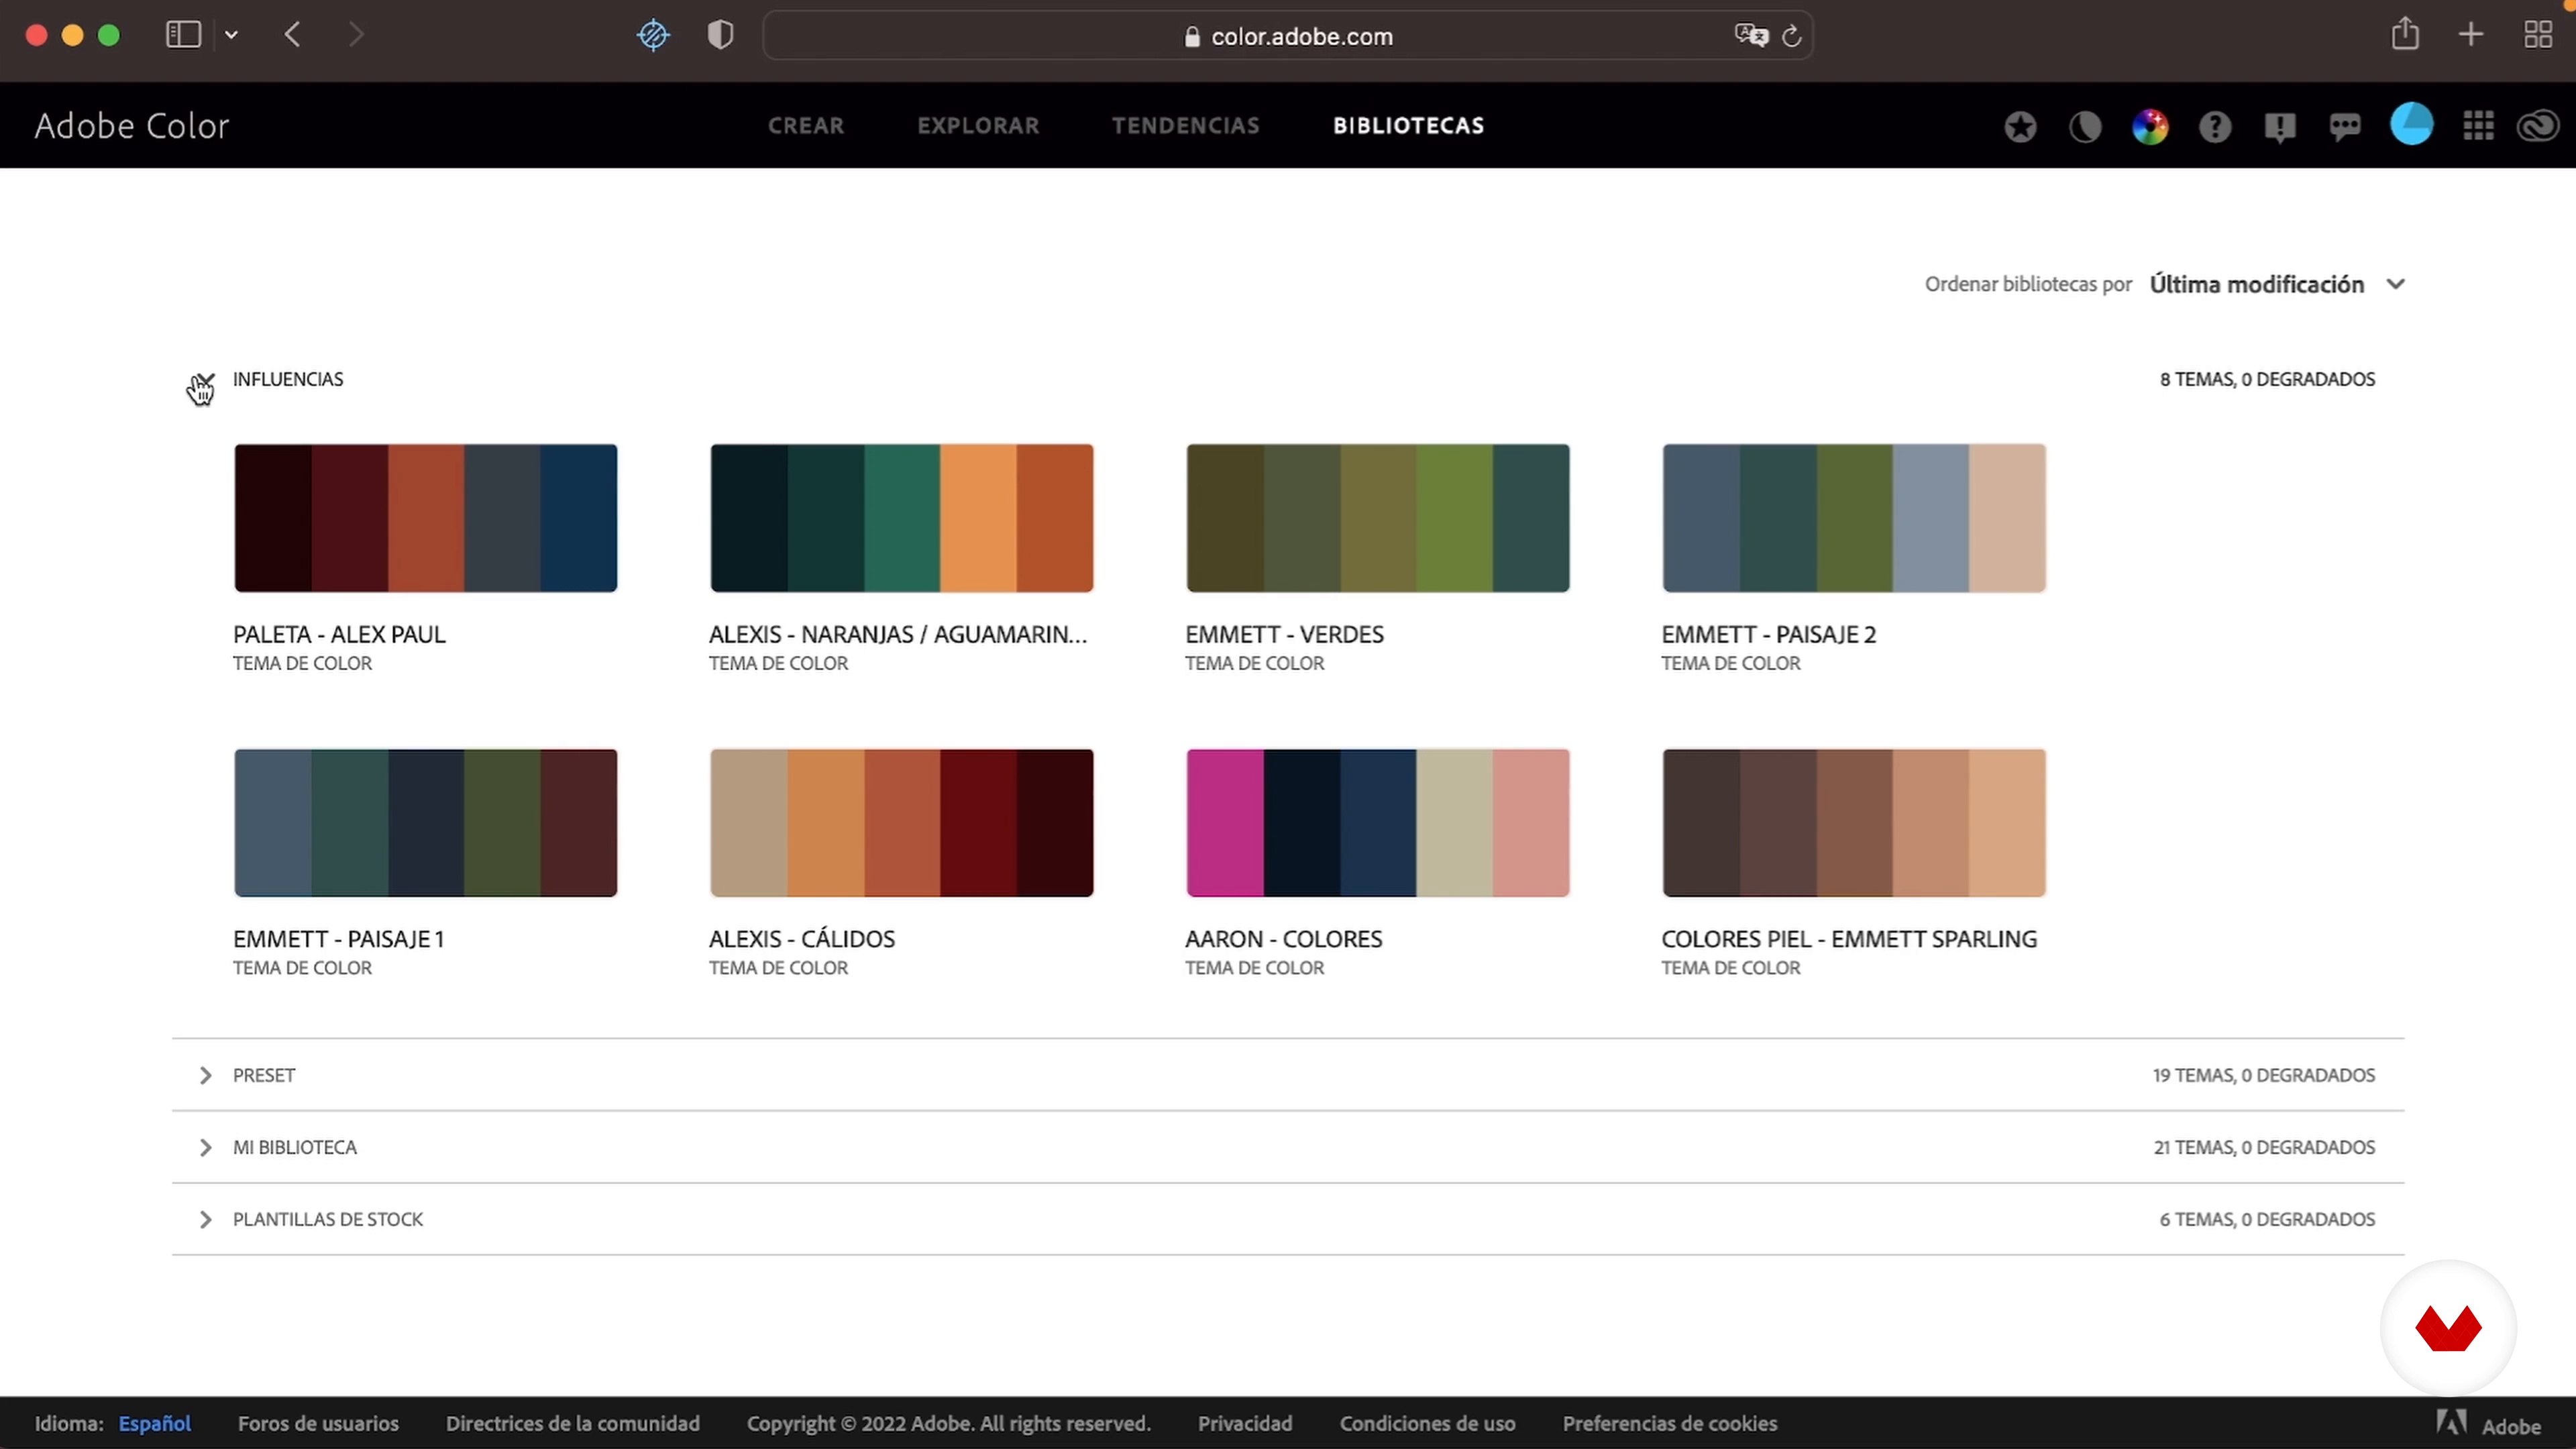Click the INFLUENCIAS library title
Screen dimensions: 2576x1449
click(288, 379)
